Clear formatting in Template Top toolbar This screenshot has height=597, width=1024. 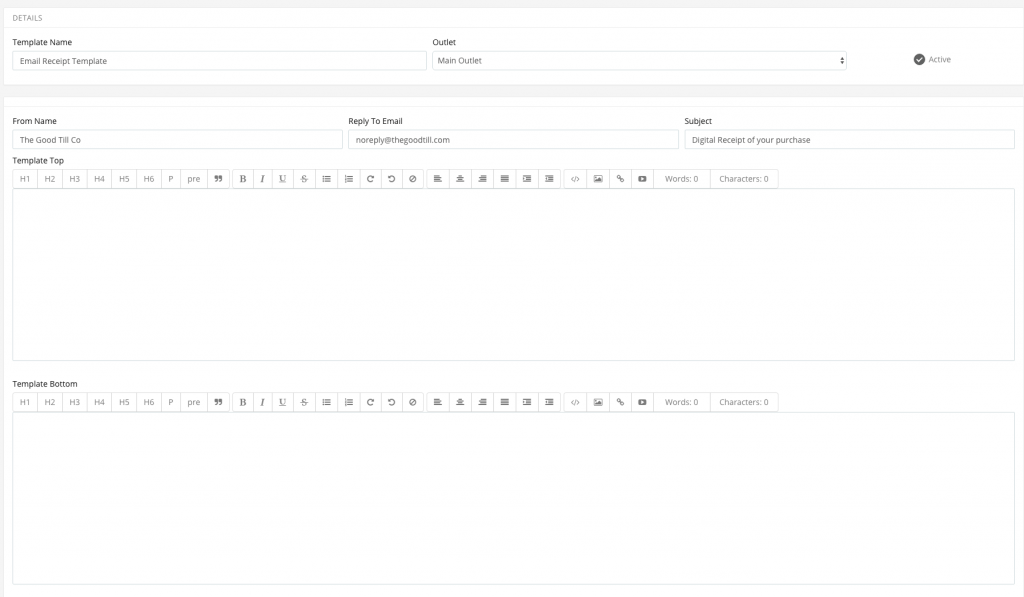point(413,179)
